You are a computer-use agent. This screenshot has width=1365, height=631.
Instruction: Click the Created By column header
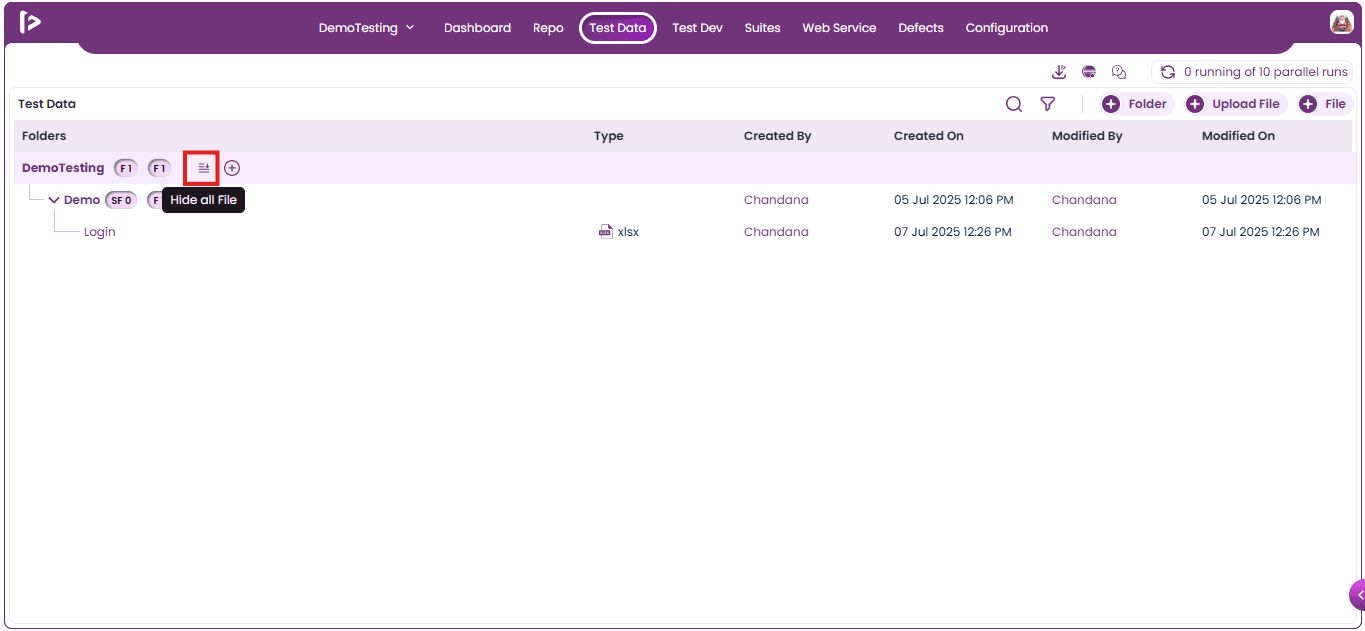[777, 136]
